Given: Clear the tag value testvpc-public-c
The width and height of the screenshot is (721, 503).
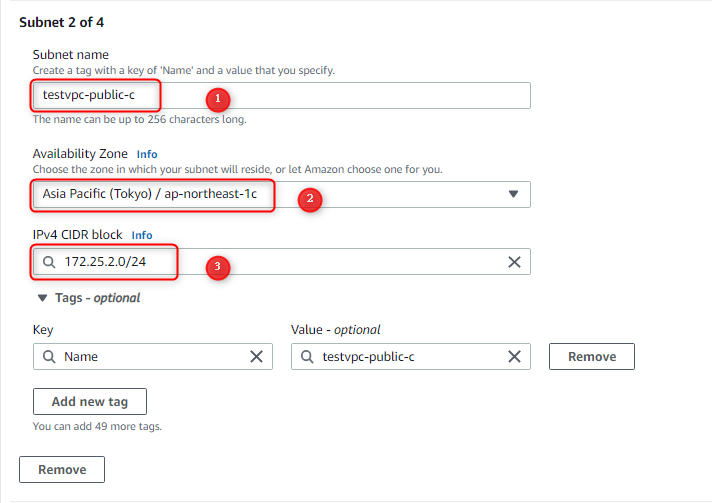Looking at the screenshot, I should tap(514, 356).
